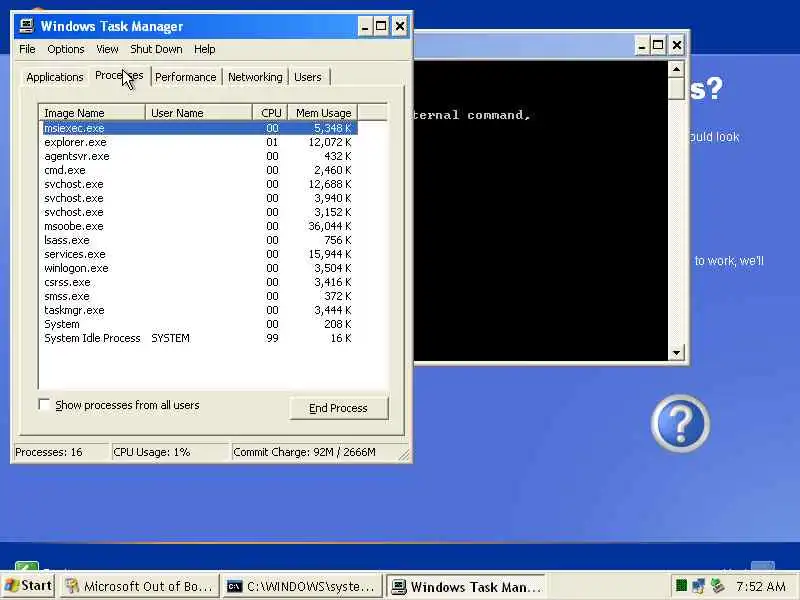Select the csrss.exe process
This screenshot has width=800, height=600.
point(200,282)
